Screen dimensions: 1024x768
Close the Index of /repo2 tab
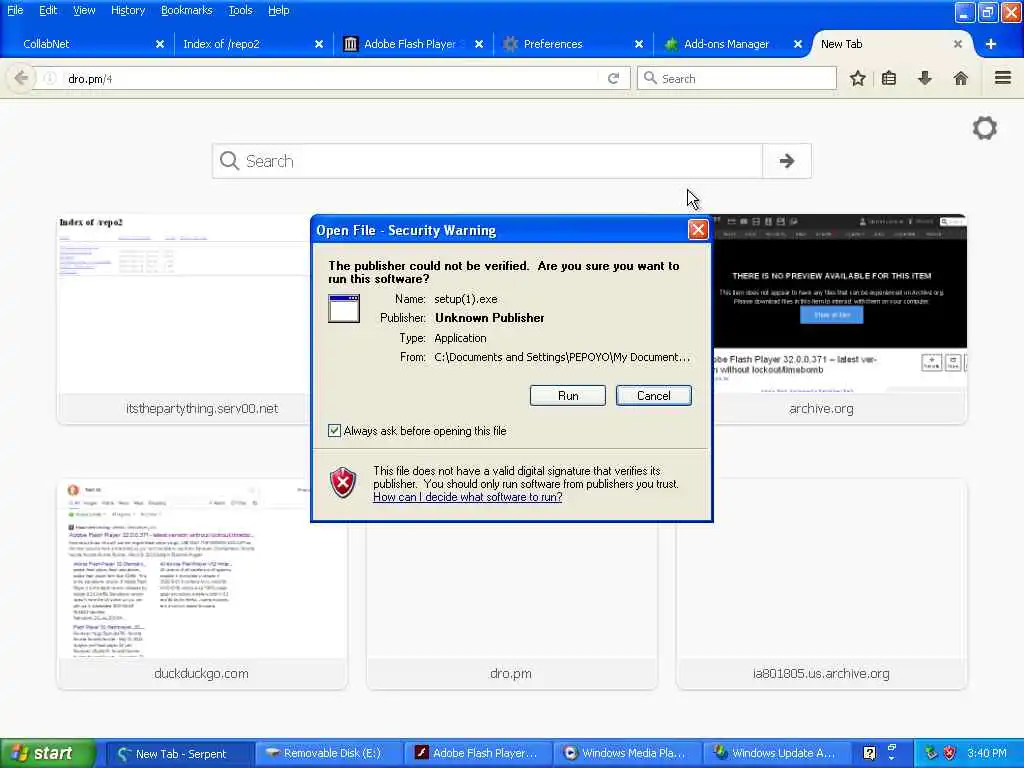tap(319, 44)
